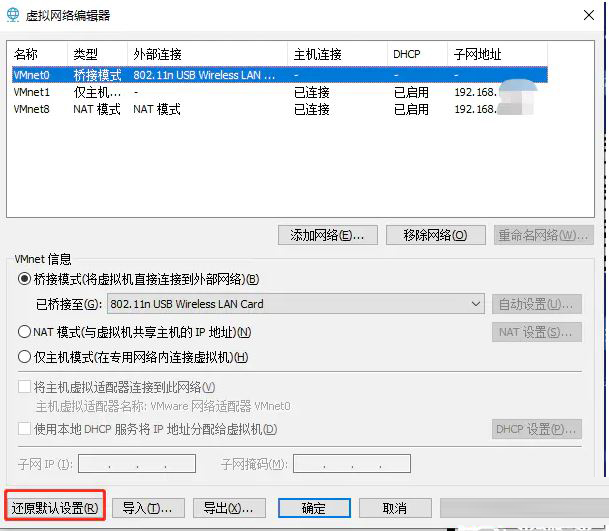
Task: Click the 导出 button
Action: (x=229, y=508)
